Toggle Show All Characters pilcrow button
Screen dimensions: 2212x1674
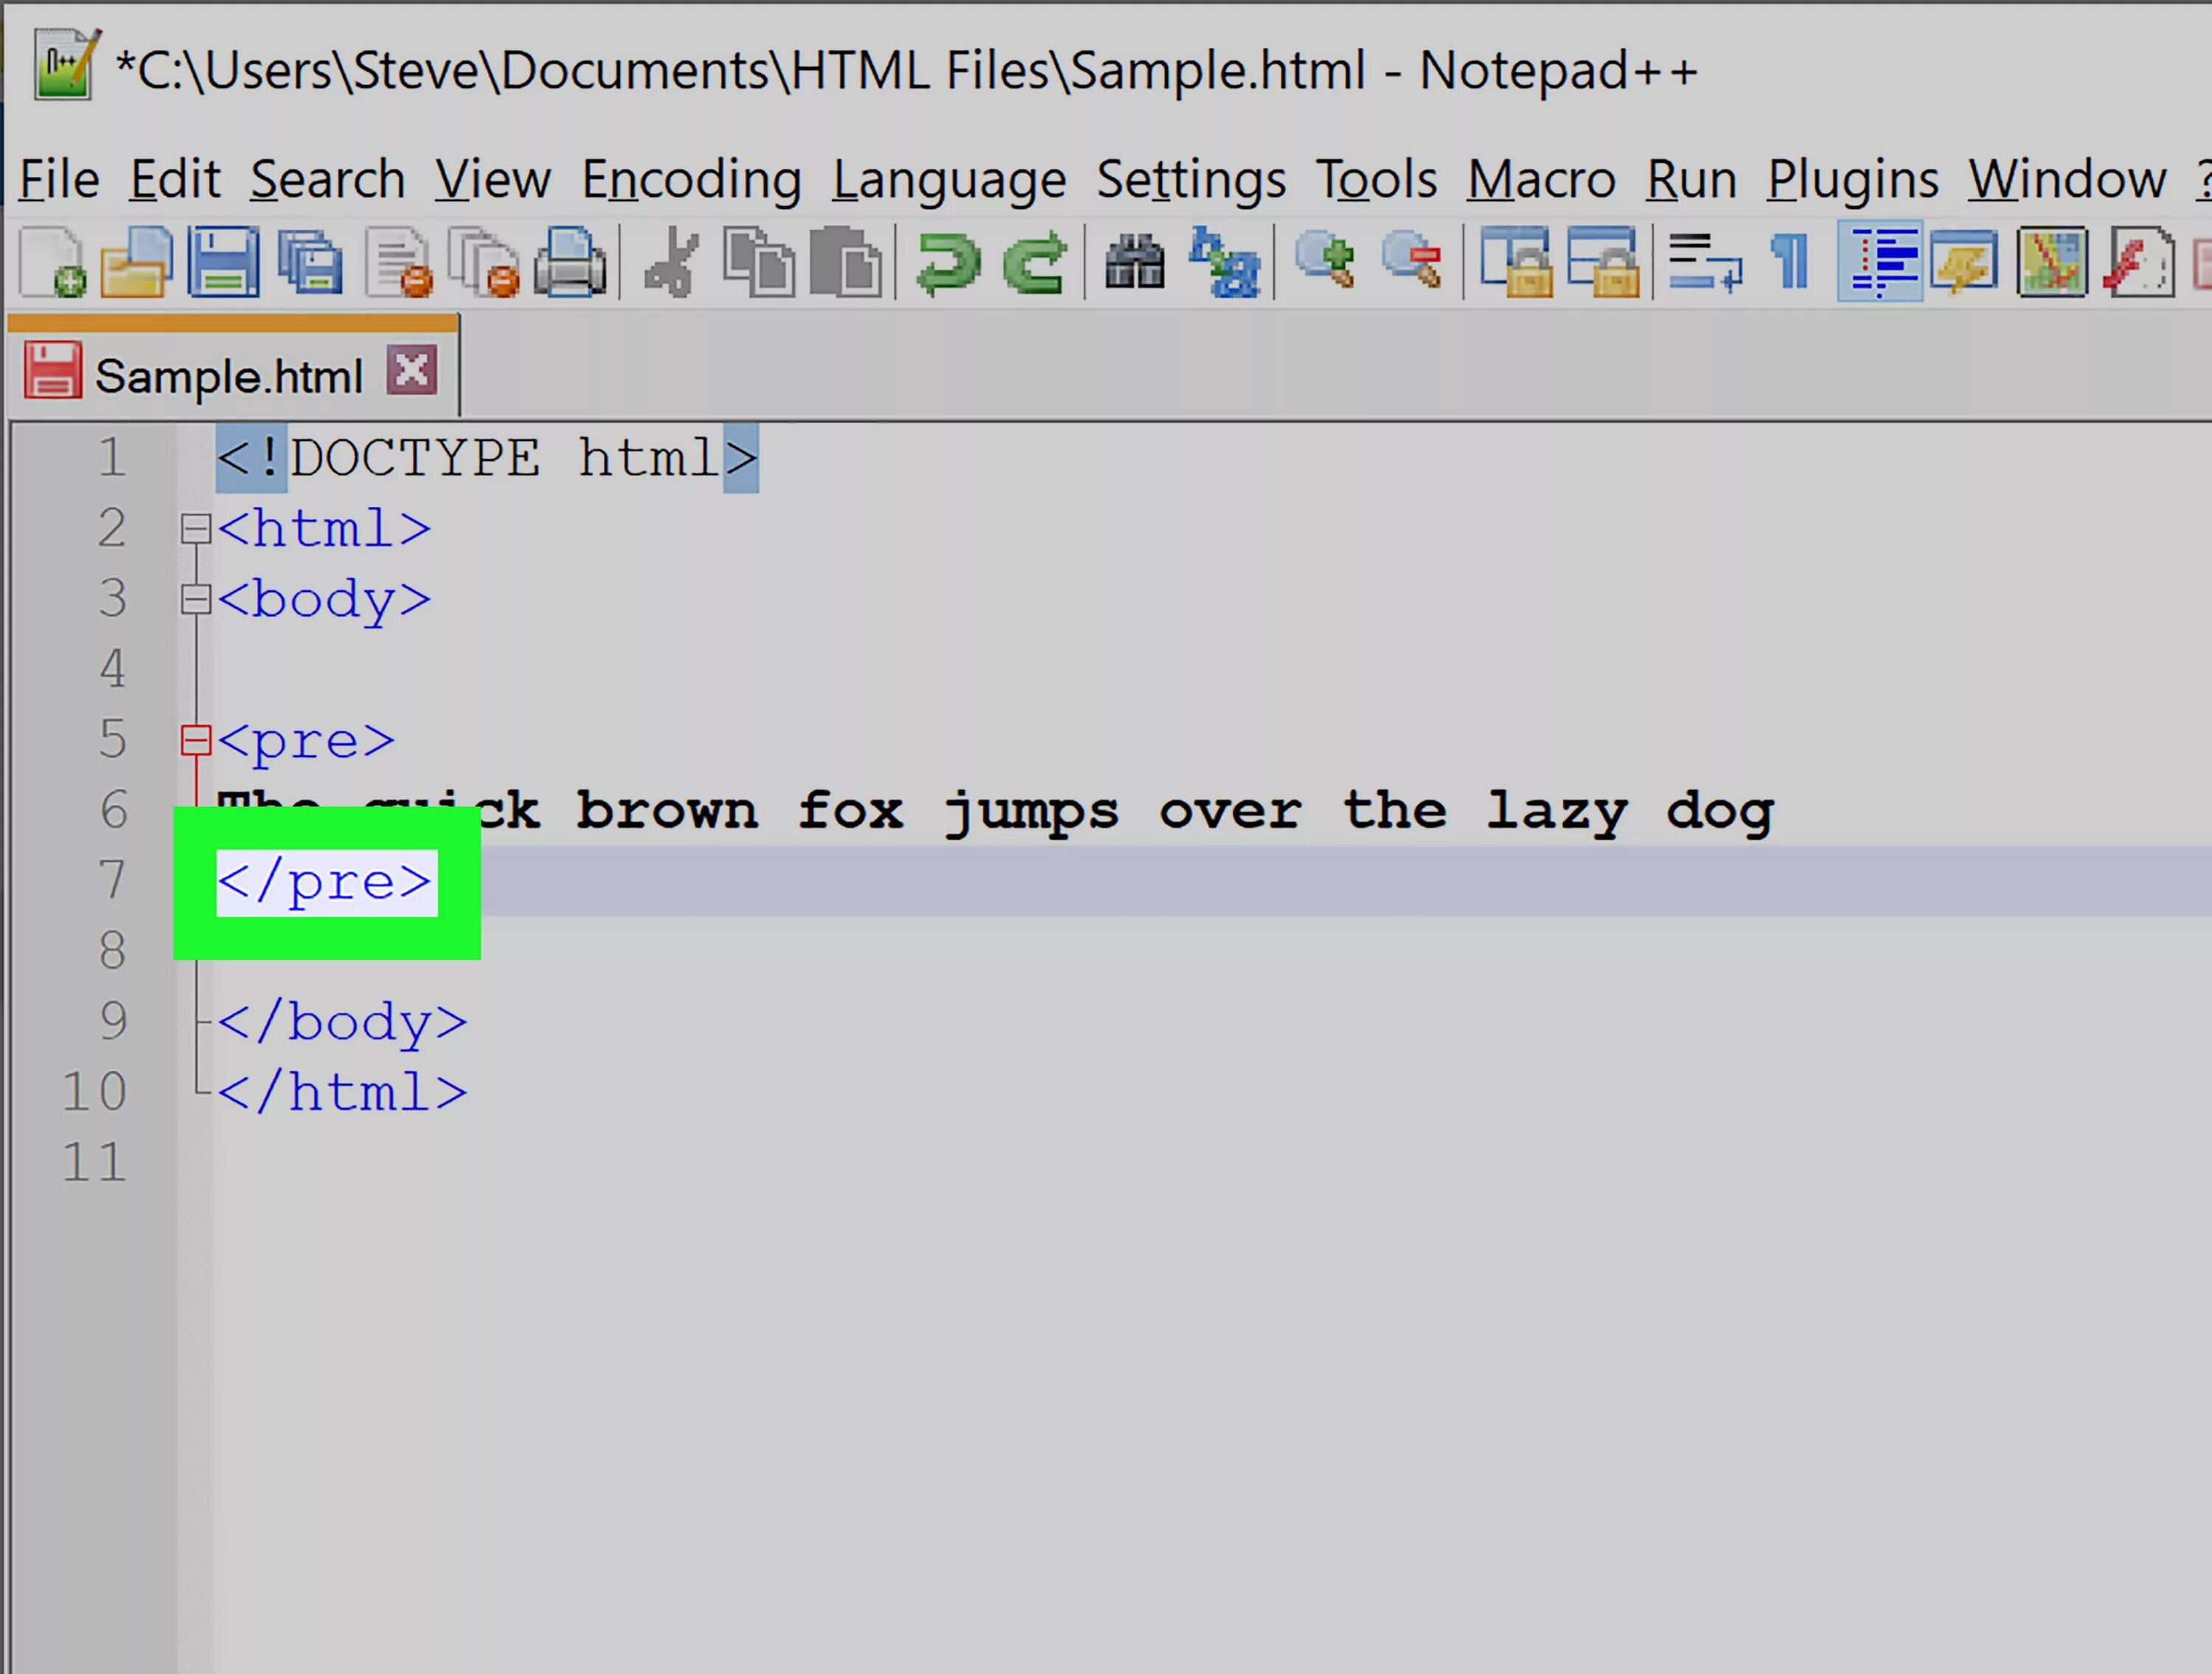coord(1791,262)
